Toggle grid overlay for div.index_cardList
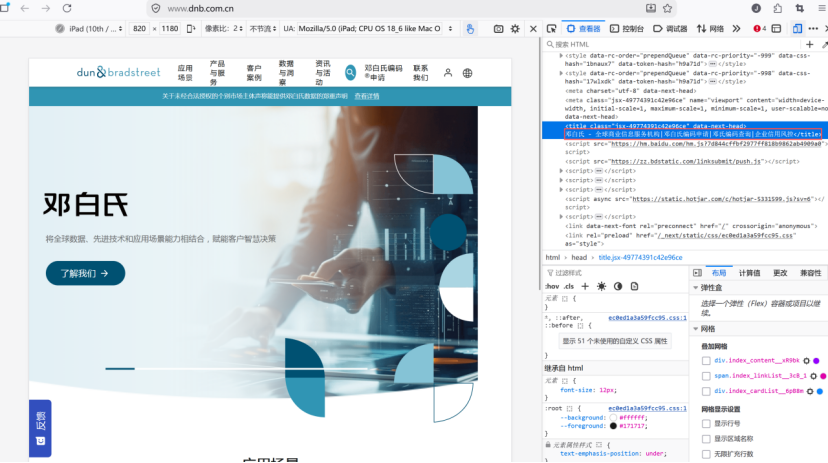Viewport: 828px width, 463px height. pyautogui.click(x=706, y=391)
